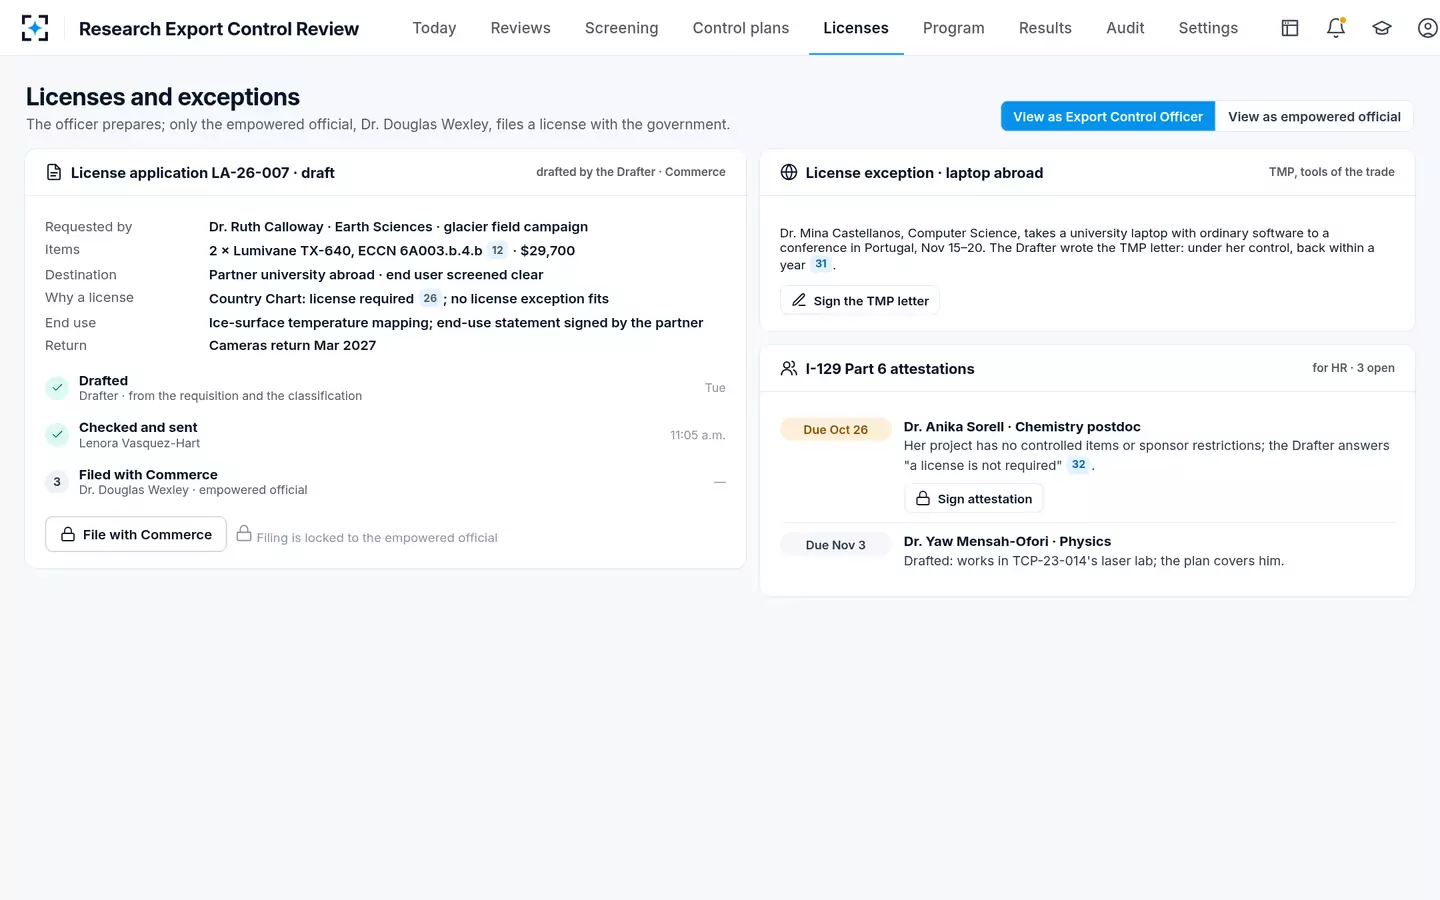Image resolution: width=1440 pixels, height=900 pixels.
Task: Click the 11:05 a.m. timestamp
Action: [x=698, y=435]
